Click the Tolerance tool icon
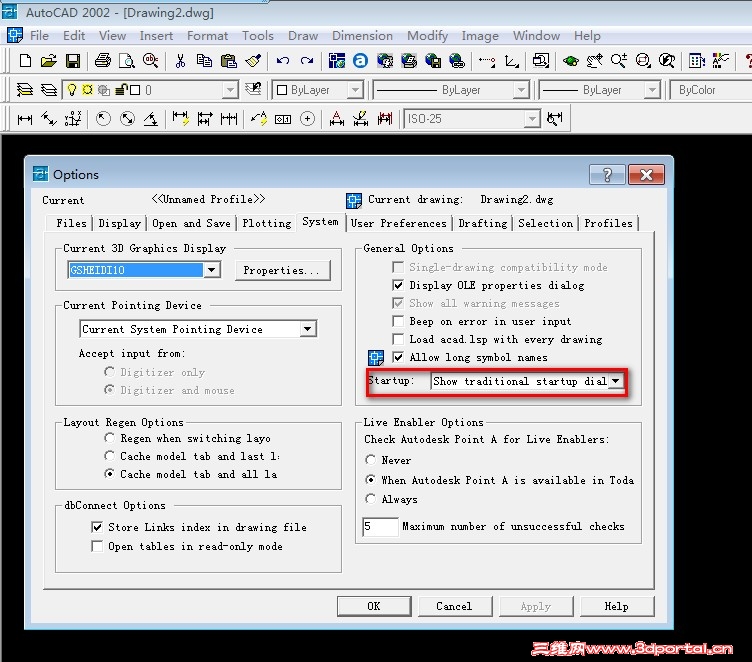 point(283,118)
